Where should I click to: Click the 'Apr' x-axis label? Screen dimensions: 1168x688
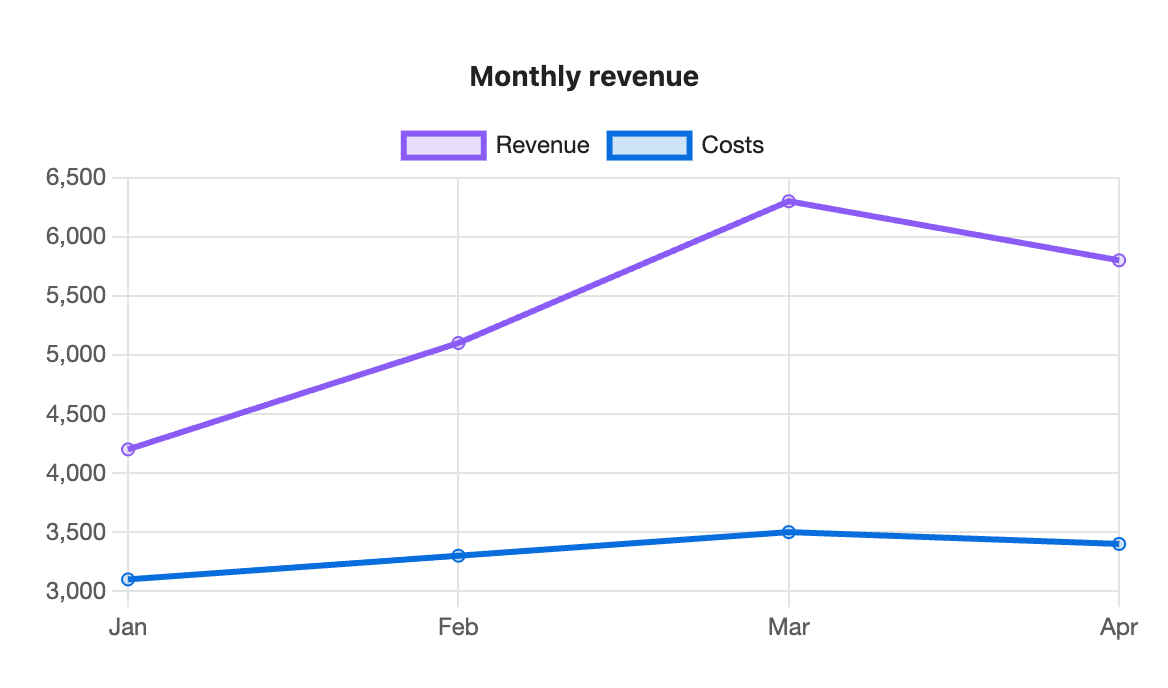click(1119, 627)
